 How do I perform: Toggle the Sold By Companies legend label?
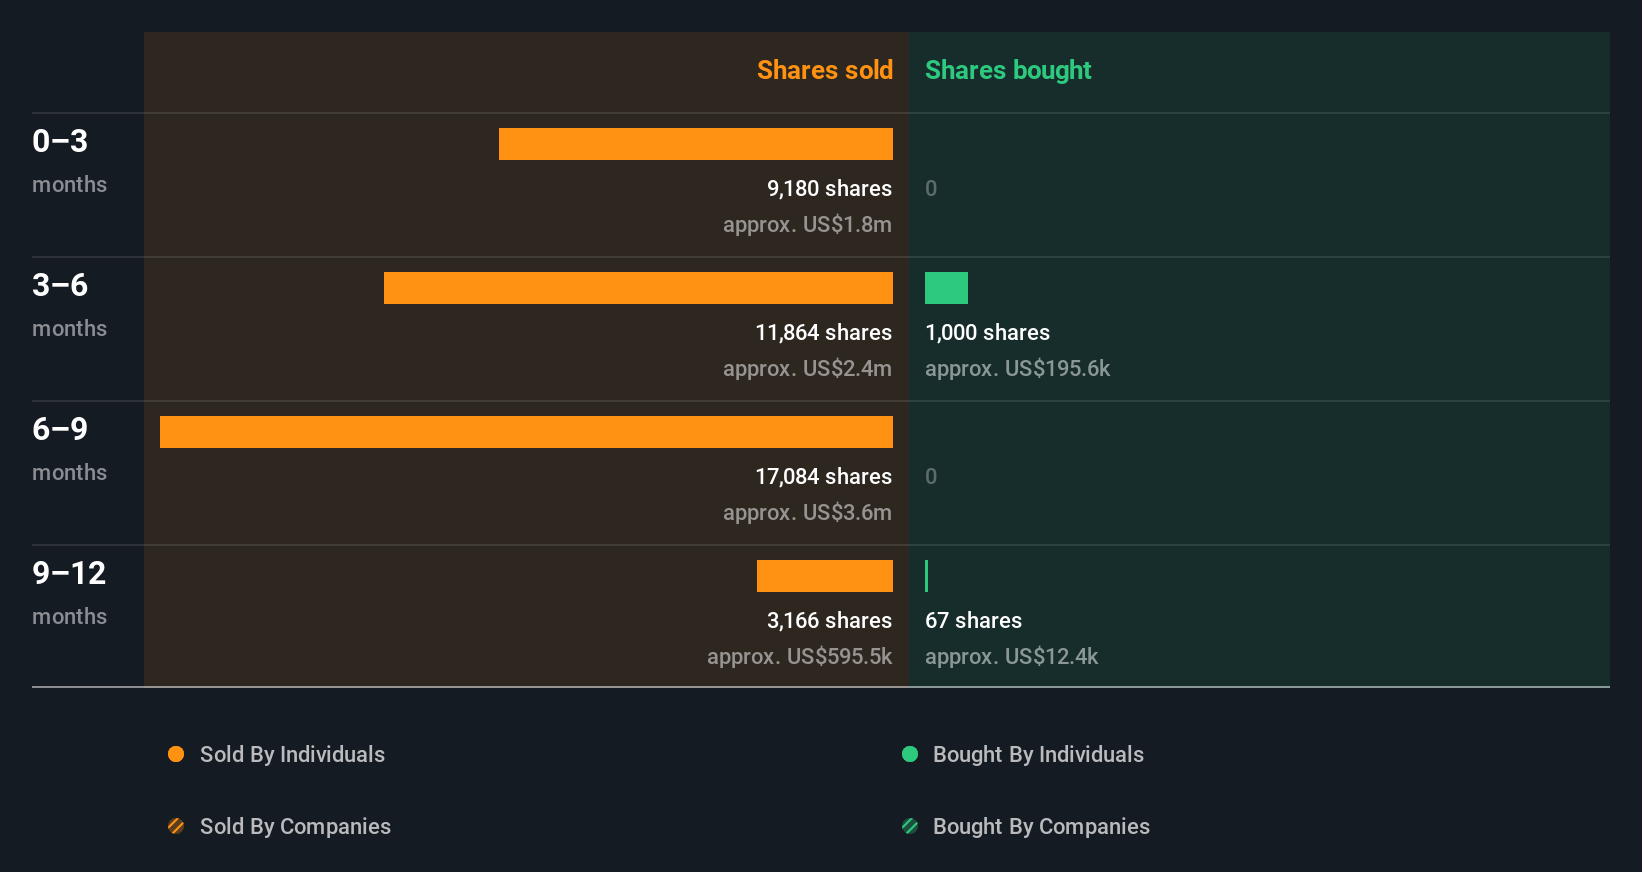tap(295, 826)
